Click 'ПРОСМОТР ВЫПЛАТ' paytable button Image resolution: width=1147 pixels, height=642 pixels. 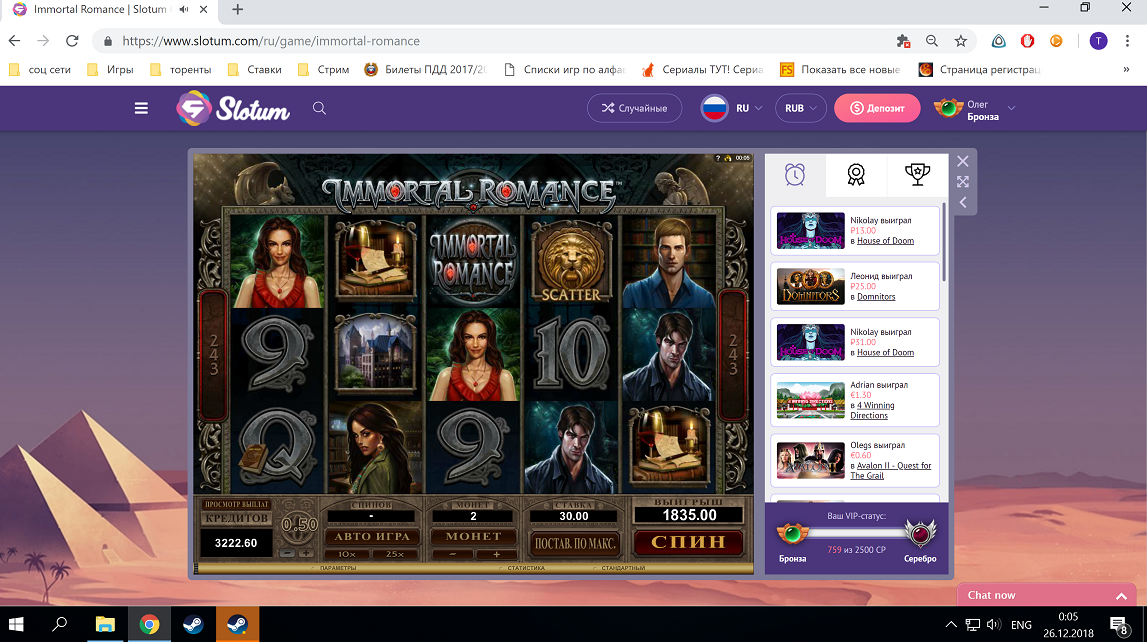236,505
